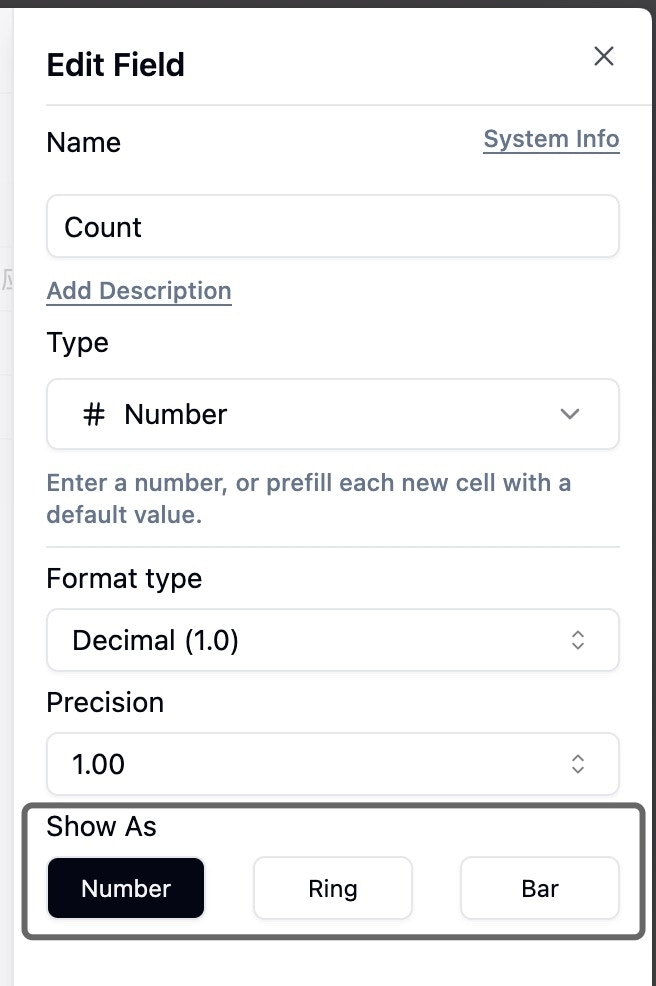Click the Ring display option button
The height and width of the screenshot is (986, 656).
[x=332, y=888]
